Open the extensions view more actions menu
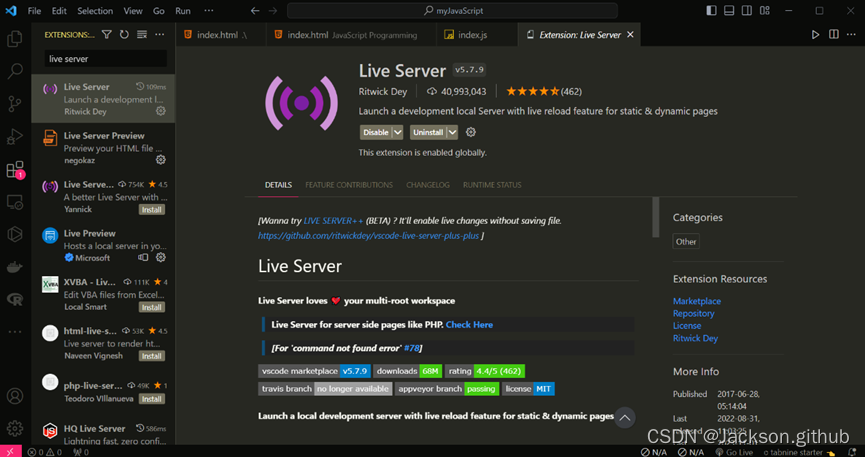This screenshot has height=457, width=865. (159, 34)
